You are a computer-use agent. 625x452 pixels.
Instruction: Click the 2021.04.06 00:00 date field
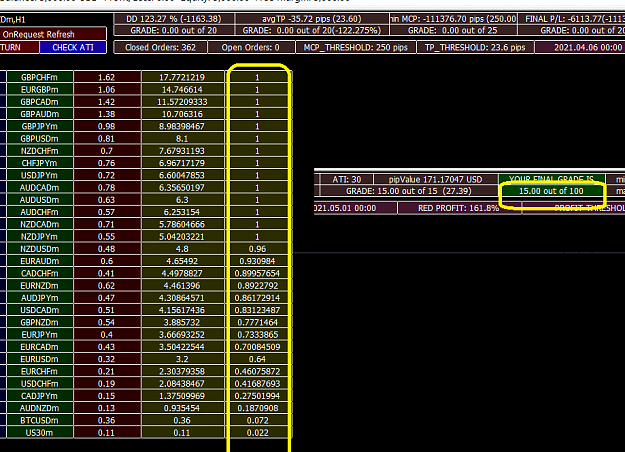[580, 47]
